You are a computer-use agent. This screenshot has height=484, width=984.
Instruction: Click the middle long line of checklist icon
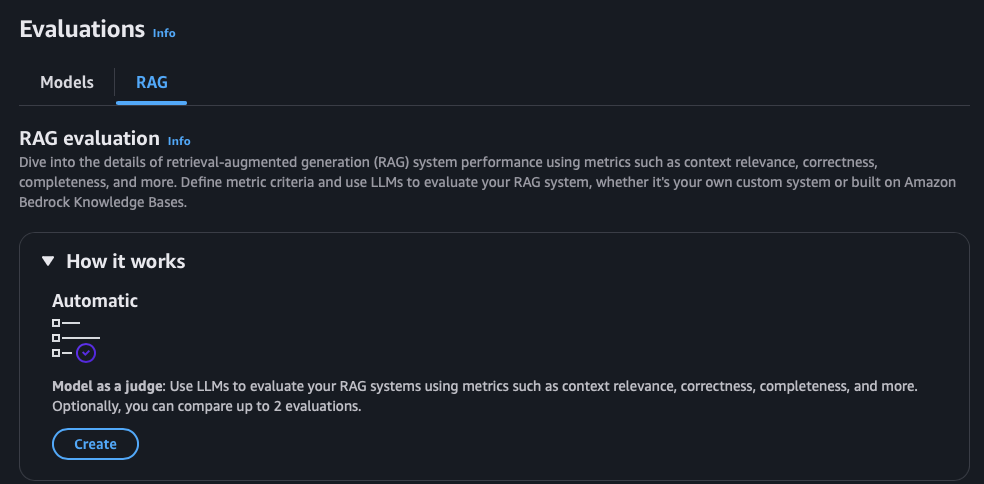81,338
